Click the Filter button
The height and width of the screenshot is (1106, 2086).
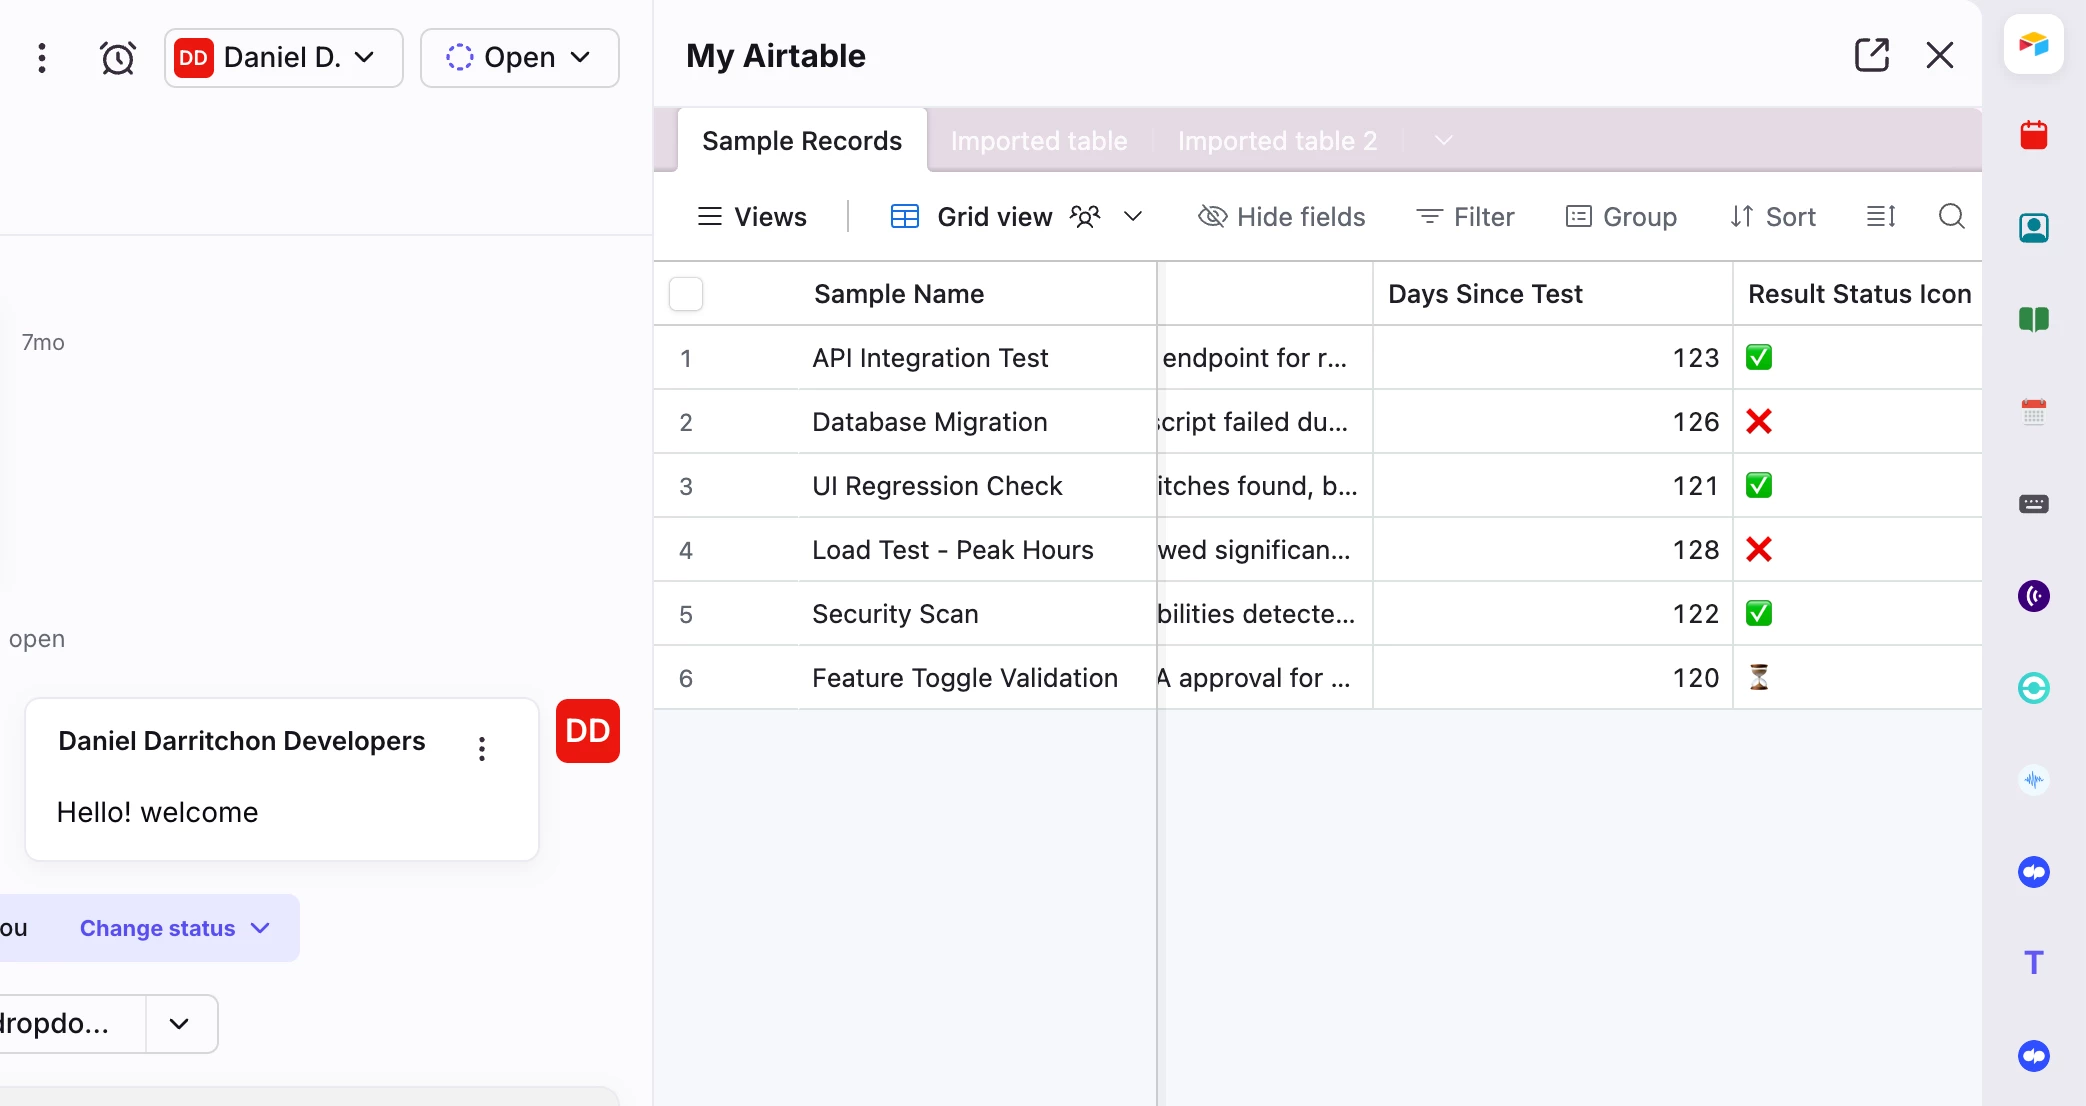coord(1465,217)
